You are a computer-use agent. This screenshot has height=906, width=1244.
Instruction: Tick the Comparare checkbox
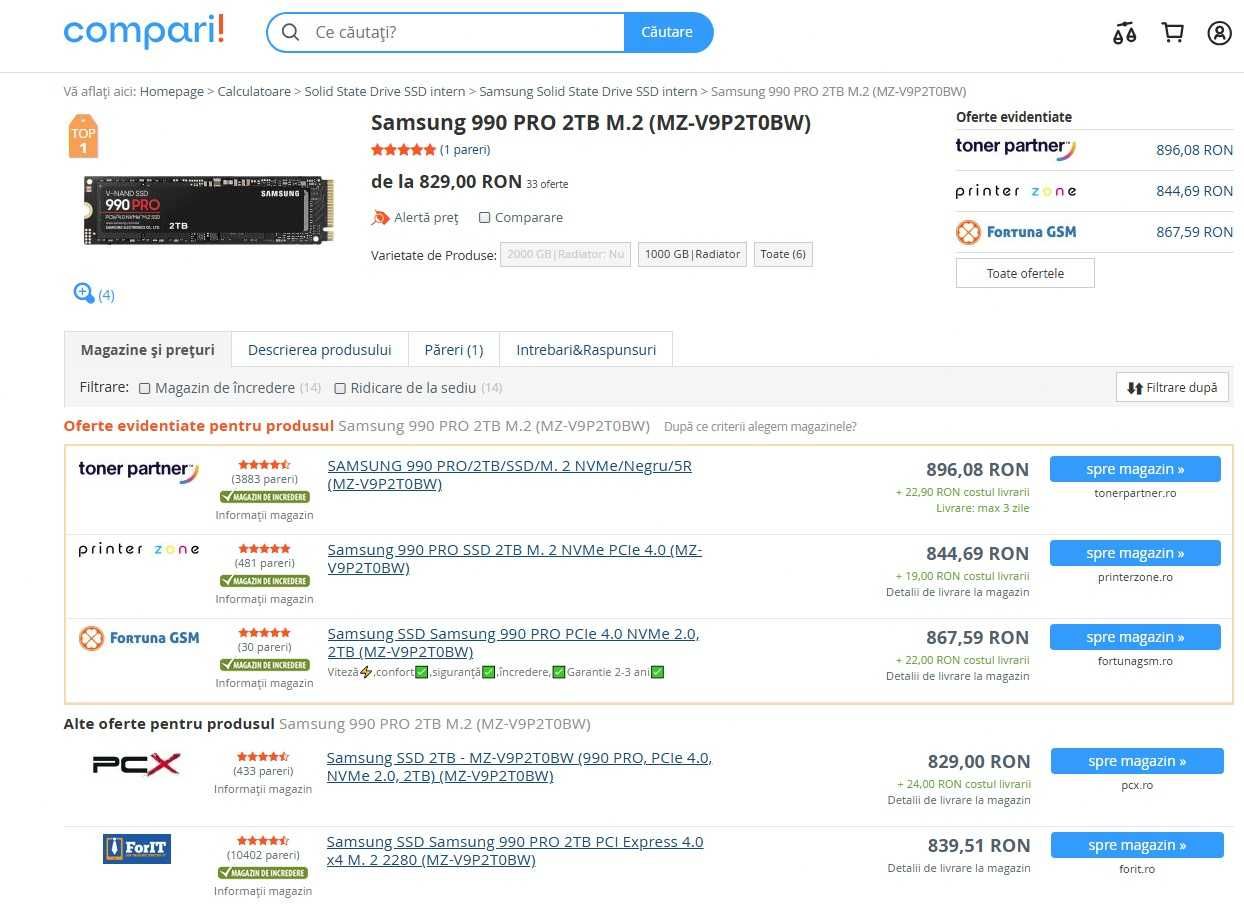pyautogui.click(x=484, y=218)
